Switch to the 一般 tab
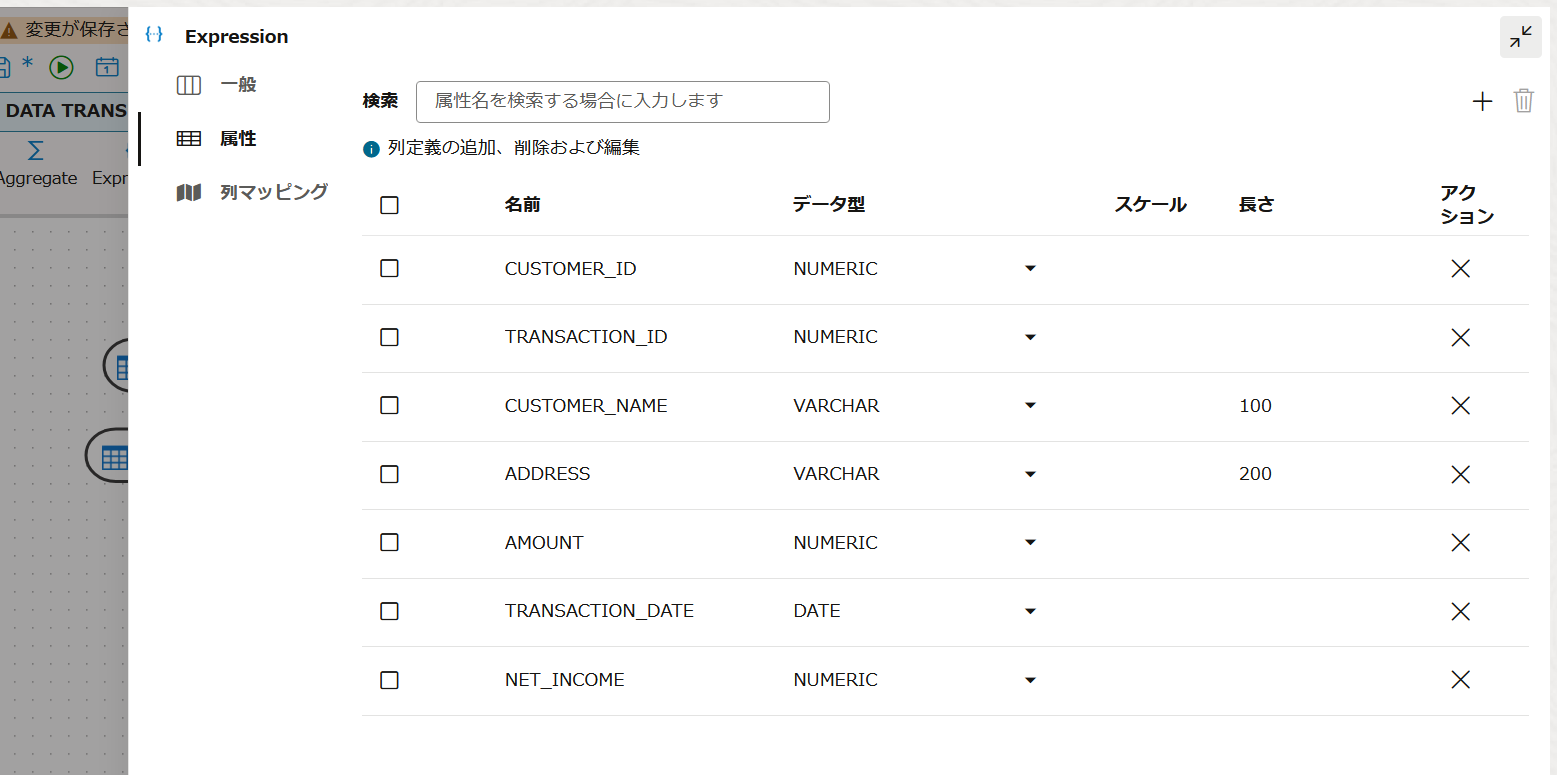The height and width of the screenshot is (775, 1557). [x=238, y=85]
